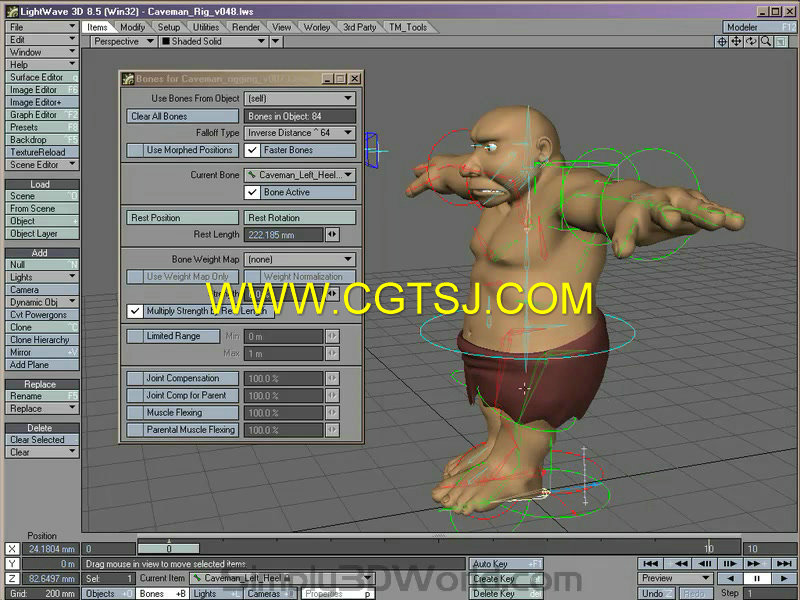Image resolution: width=800 pixels, height=600 pixels.
Task: Open the Surface Editor
Action: 42,78
